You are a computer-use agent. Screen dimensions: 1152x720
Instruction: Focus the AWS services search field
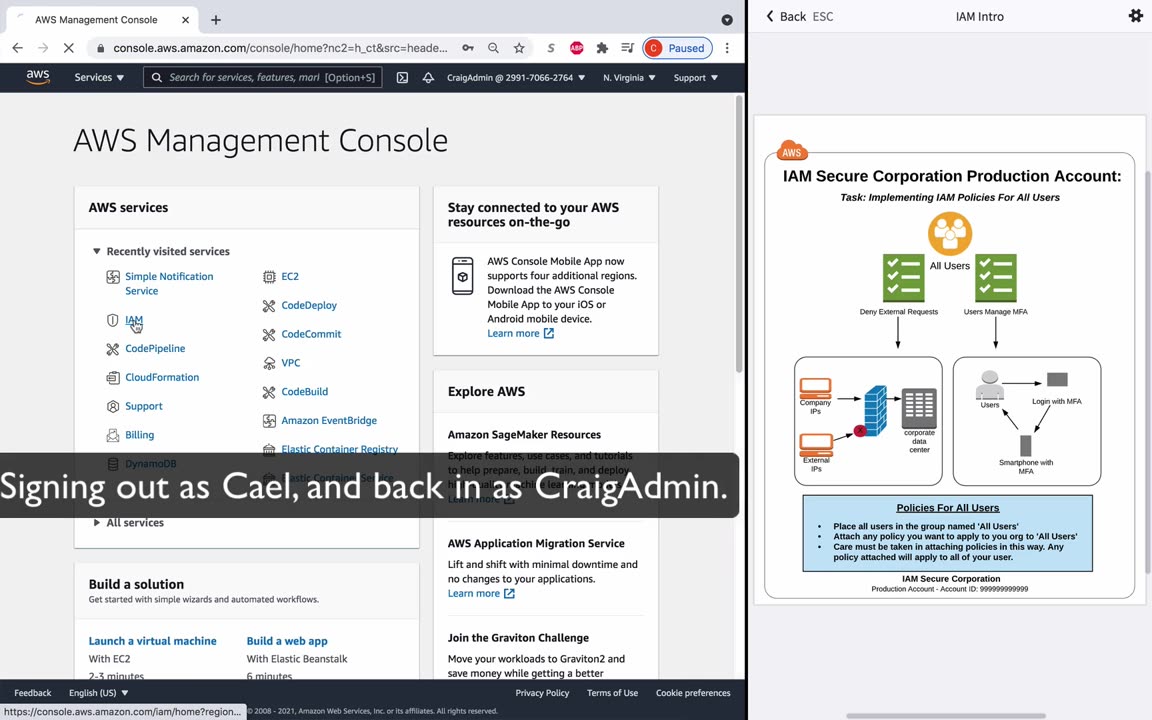pyautogui.click(x=262, y=77)
